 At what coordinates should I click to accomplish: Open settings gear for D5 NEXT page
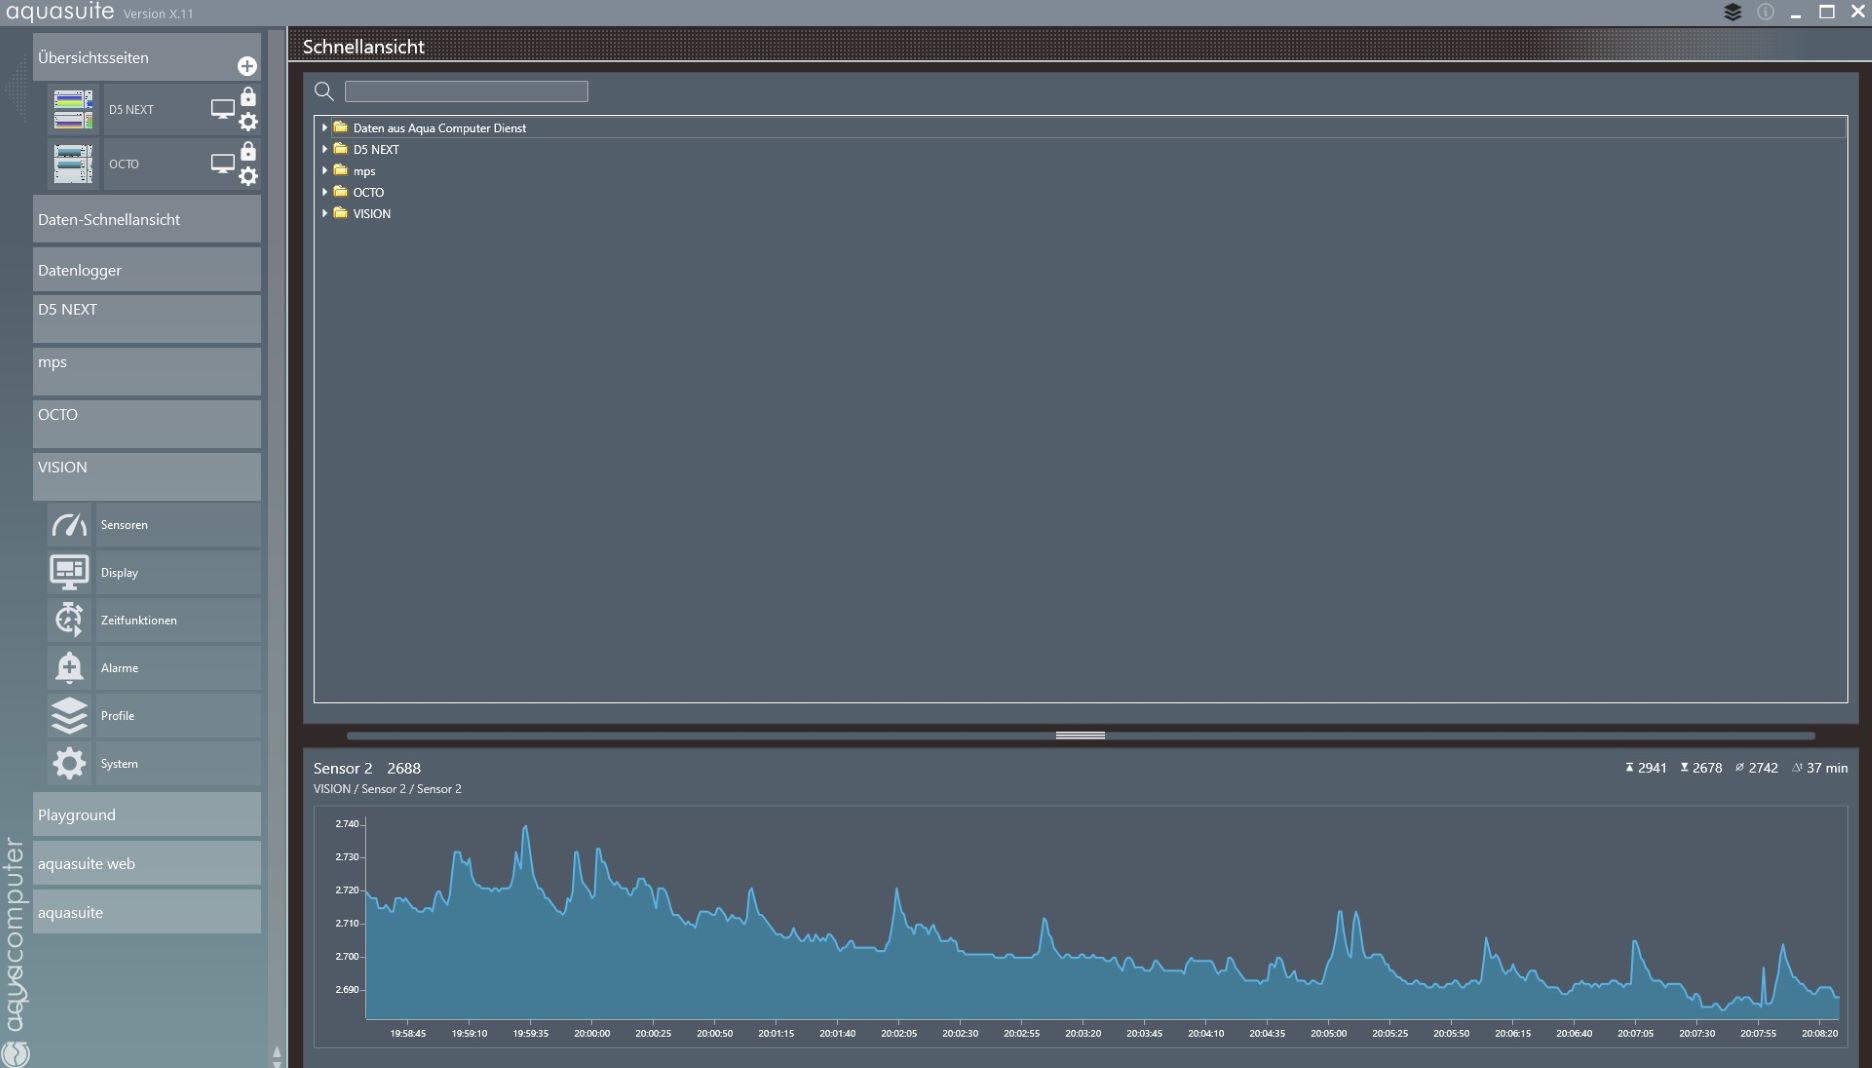point(248,122)
